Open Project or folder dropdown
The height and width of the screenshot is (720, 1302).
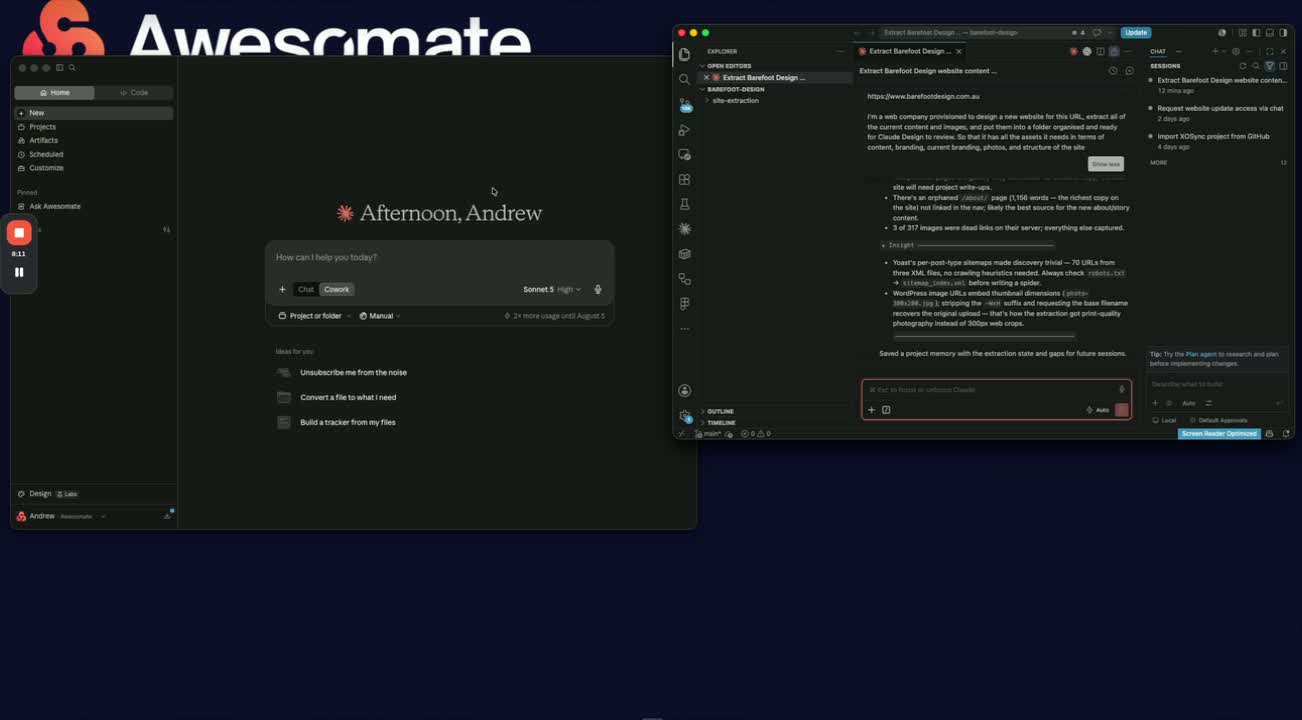click(x=314, y=316)
